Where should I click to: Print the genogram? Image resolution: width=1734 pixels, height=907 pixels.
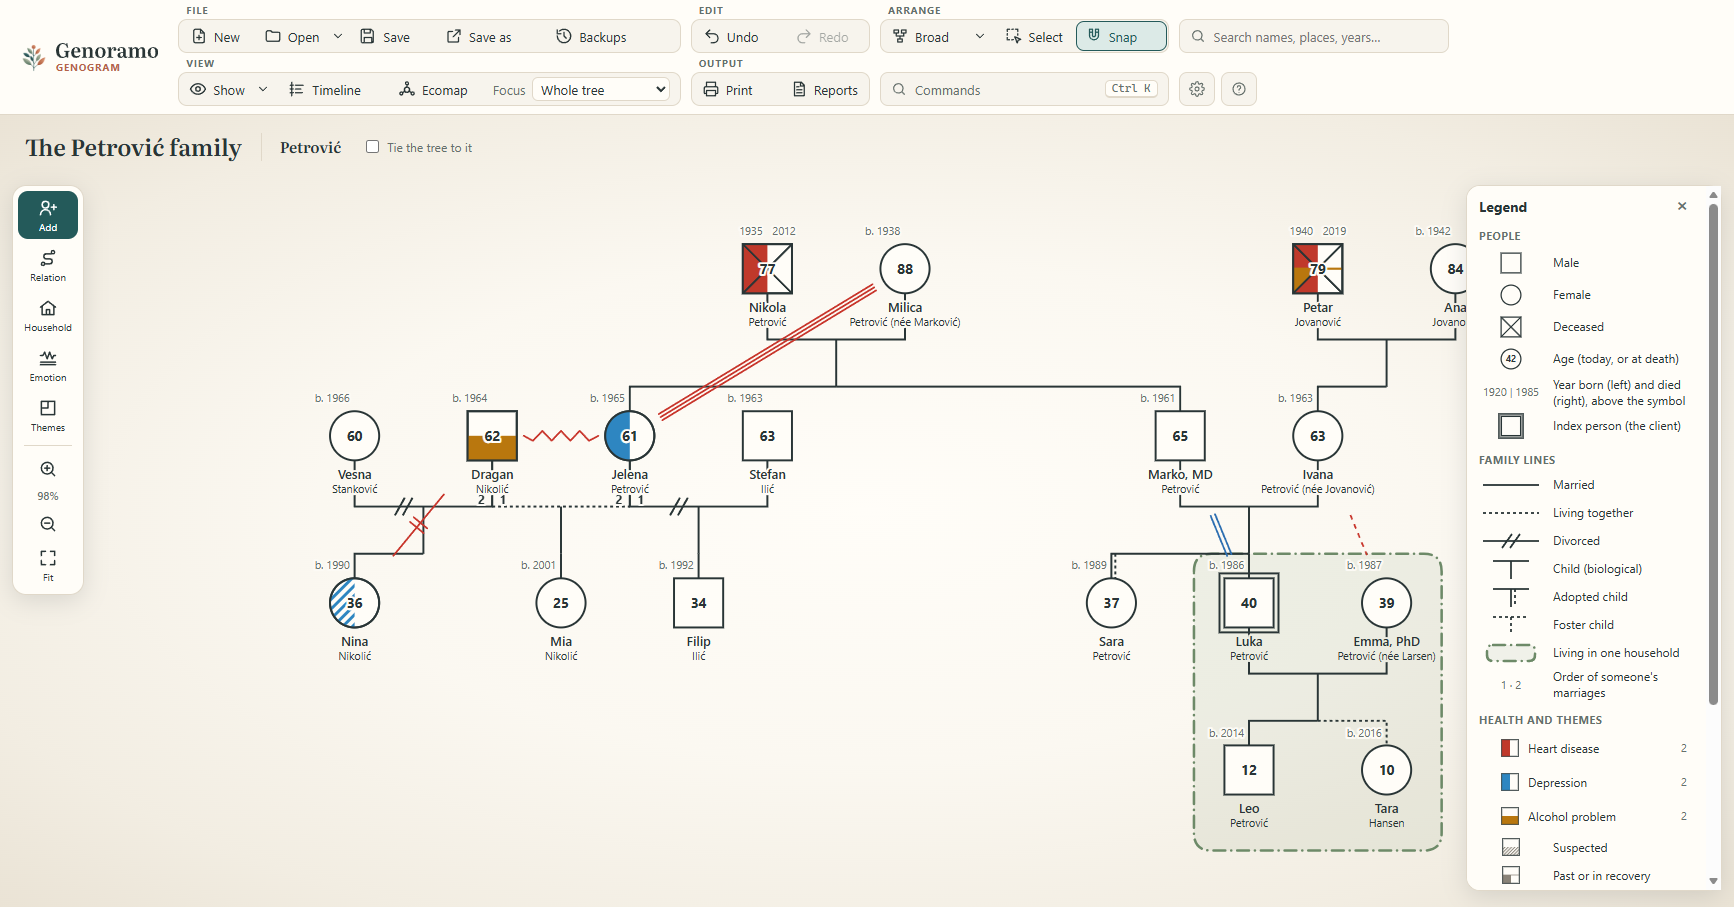pos(728,90)
